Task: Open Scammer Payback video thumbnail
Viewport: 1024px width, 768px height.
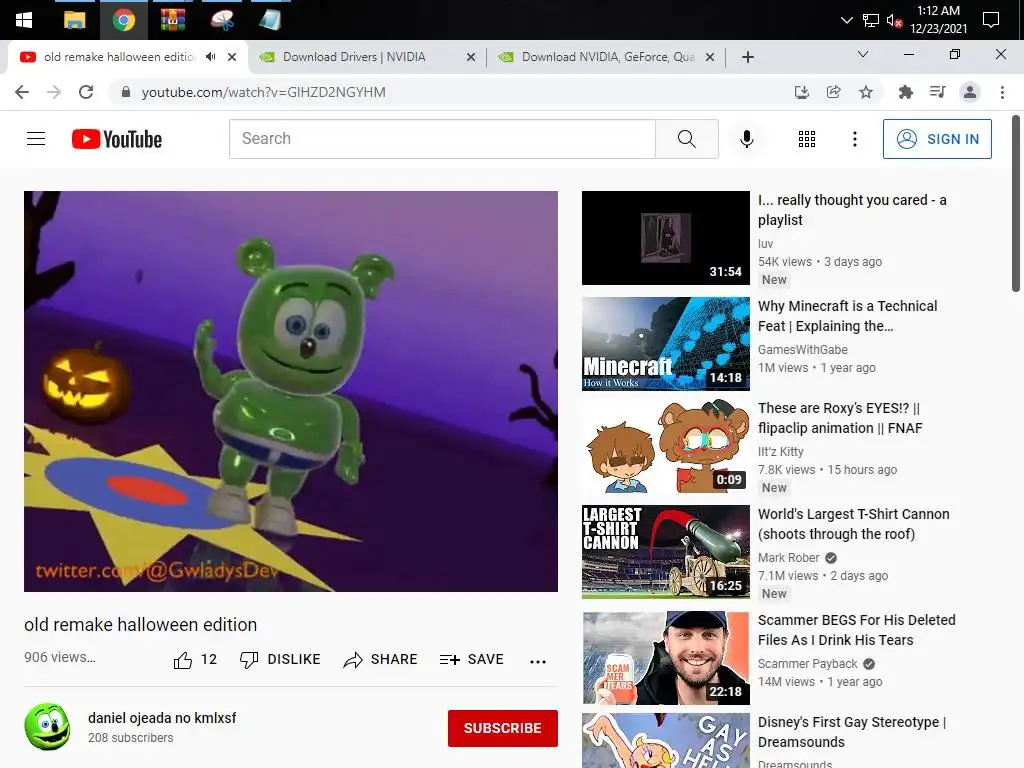Action: click(665, 658)
